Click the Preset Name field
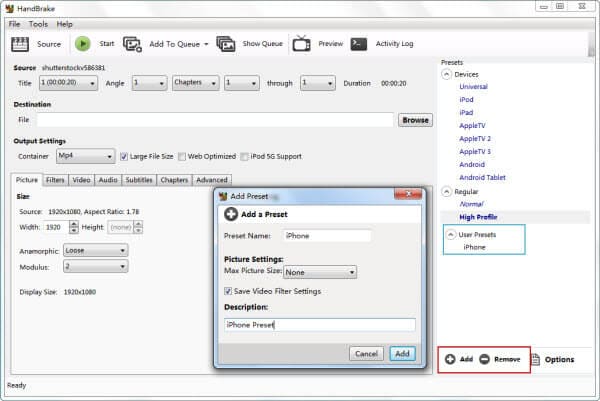This screenshot has width=600, height=401. click(x=327, y=236)
